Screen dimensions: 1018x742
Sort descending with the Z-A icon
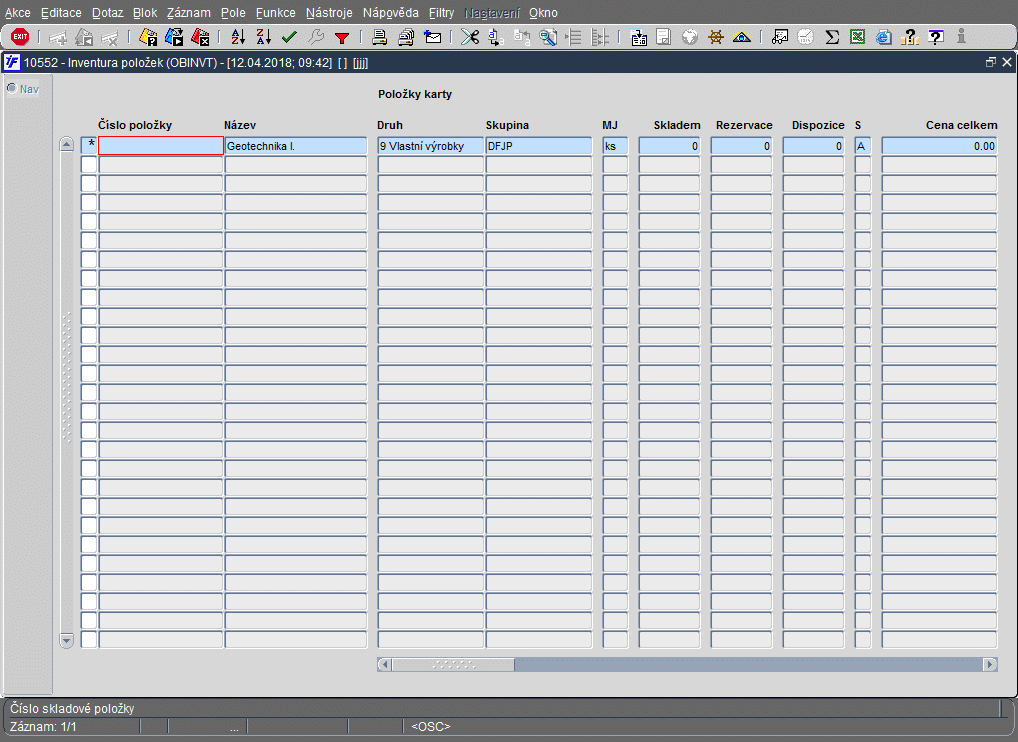click(264, 37)
